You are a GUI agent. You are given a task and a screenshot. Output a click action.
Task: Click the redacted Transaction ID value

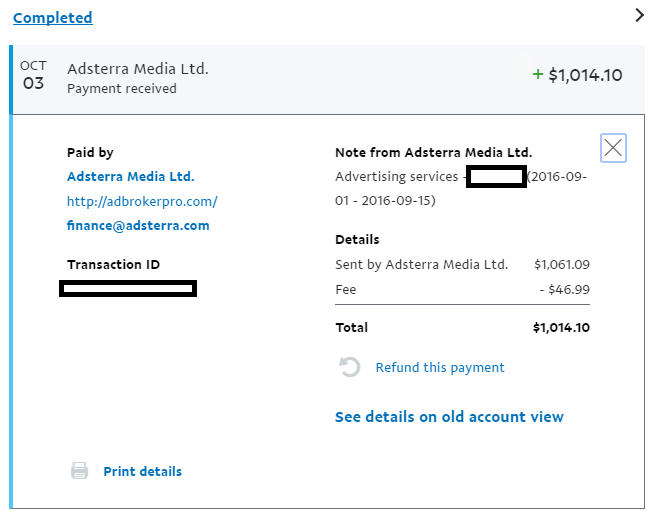tap(128, 289)
